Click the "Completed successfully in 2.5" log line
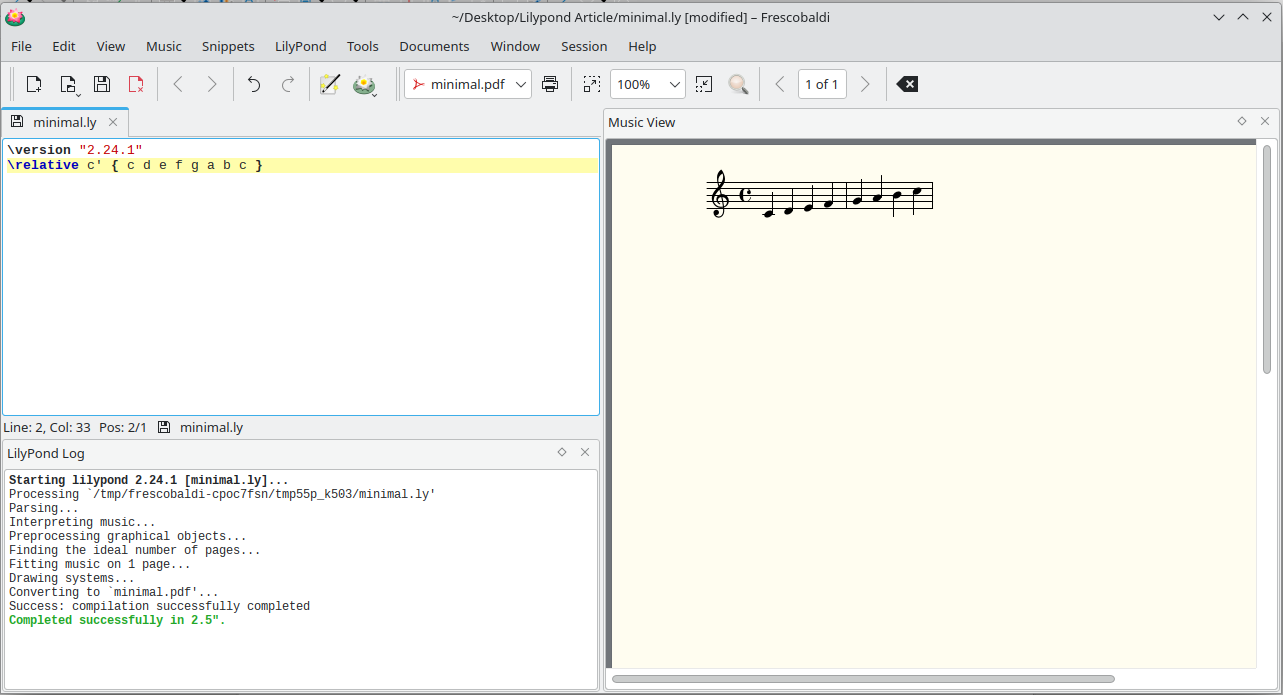The width and height of the screenshot is (1283, 695). (x=117, y=620)
